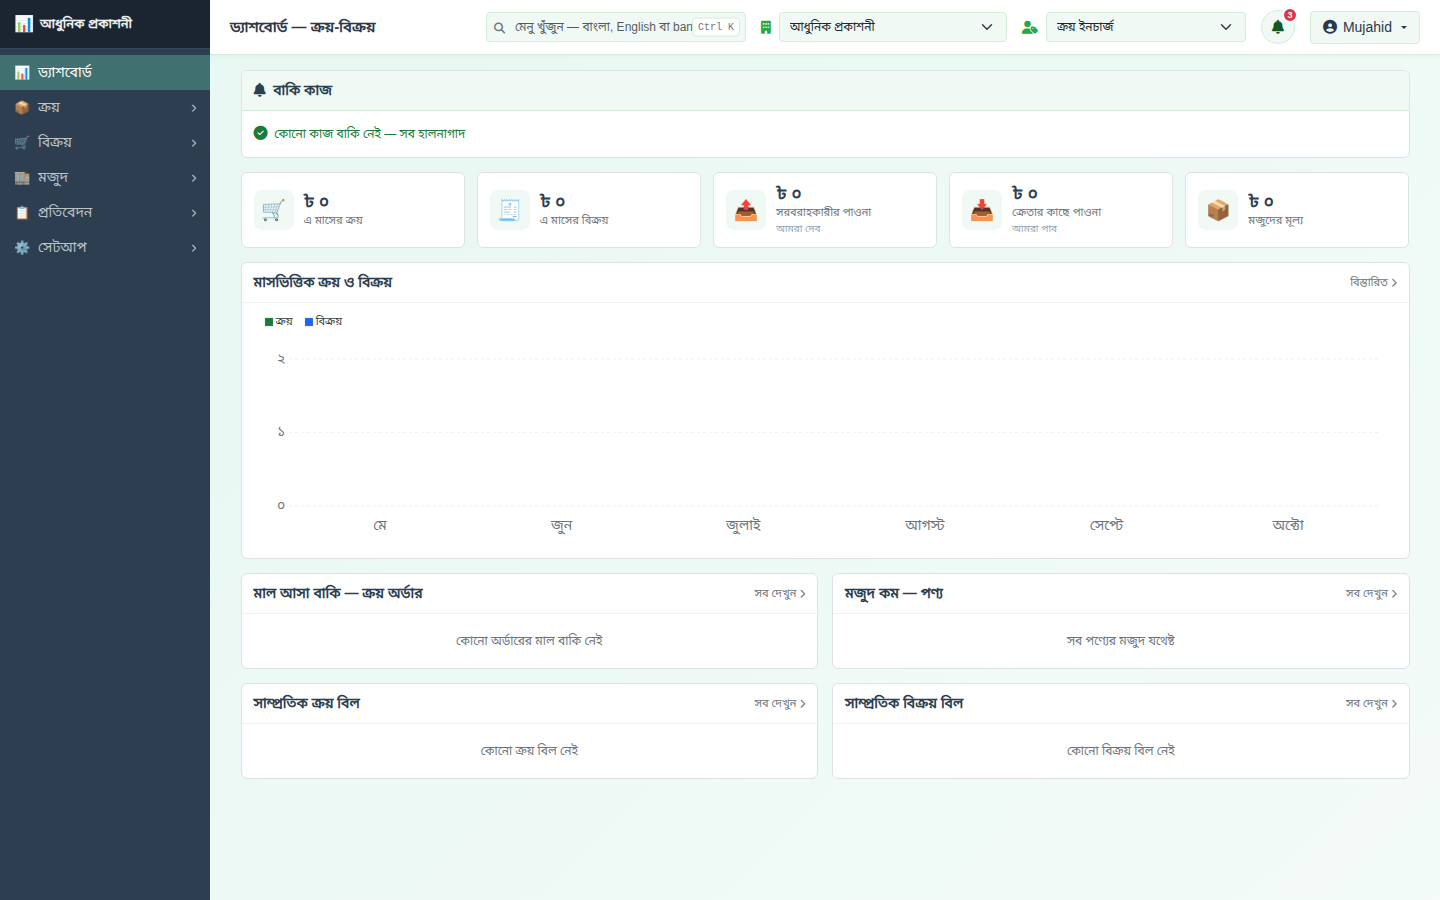Click the জুলাই label on chart axis

[x=743, y=526]
